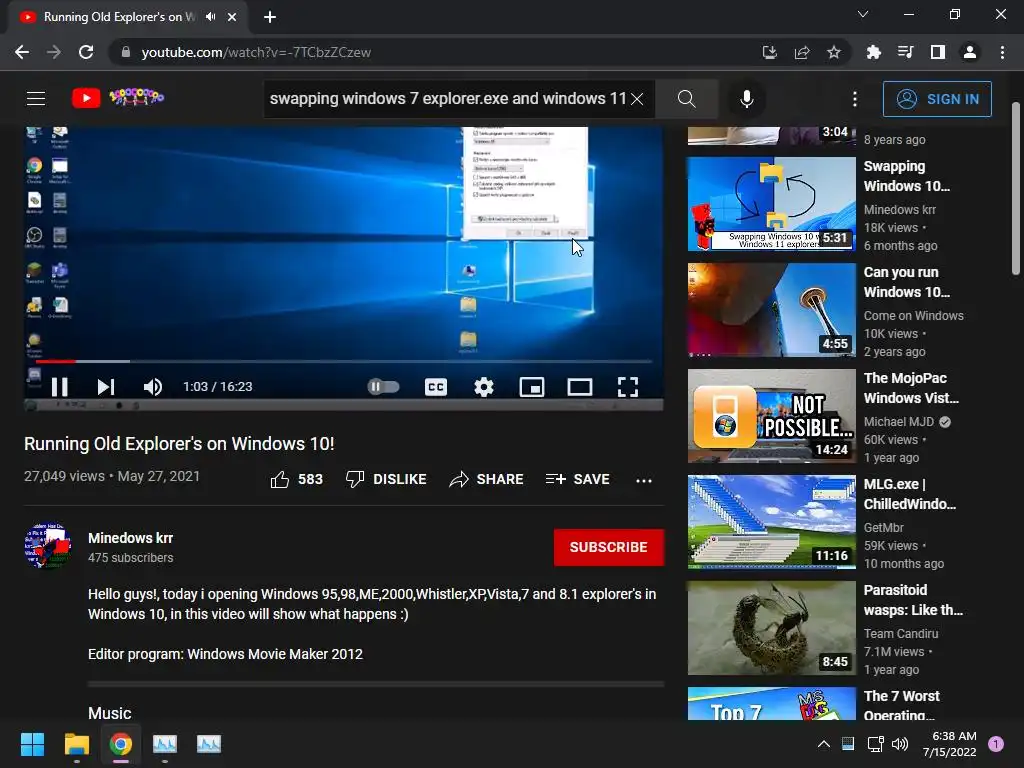Share this page icon in address bar
The image size is (1024, 768).
[x=802, y=52]
